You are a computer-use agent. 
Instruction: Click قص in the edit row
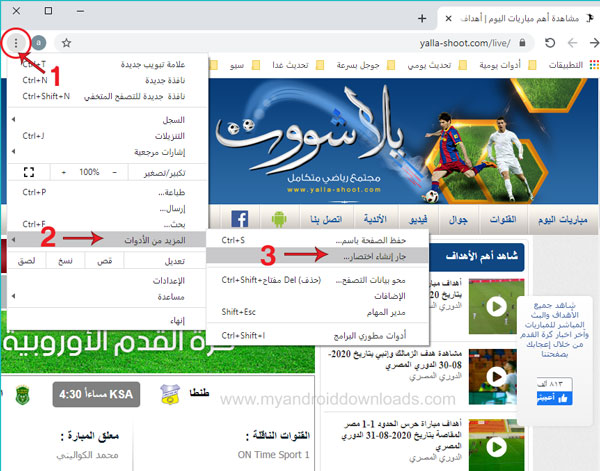click(104, 261)
